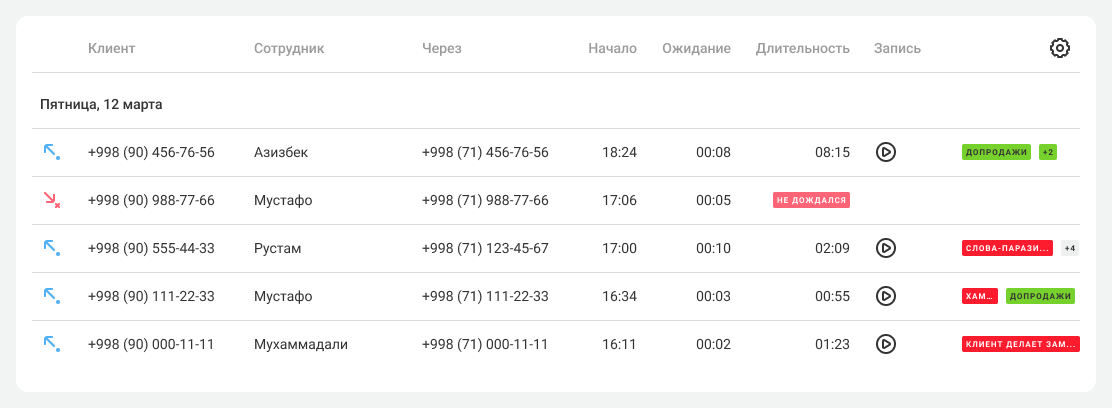Screen dimensions: 1112x408
Task: Click the green ДОПРОДАЖИ tag in Азизбек's row
Action: (996, 152)
